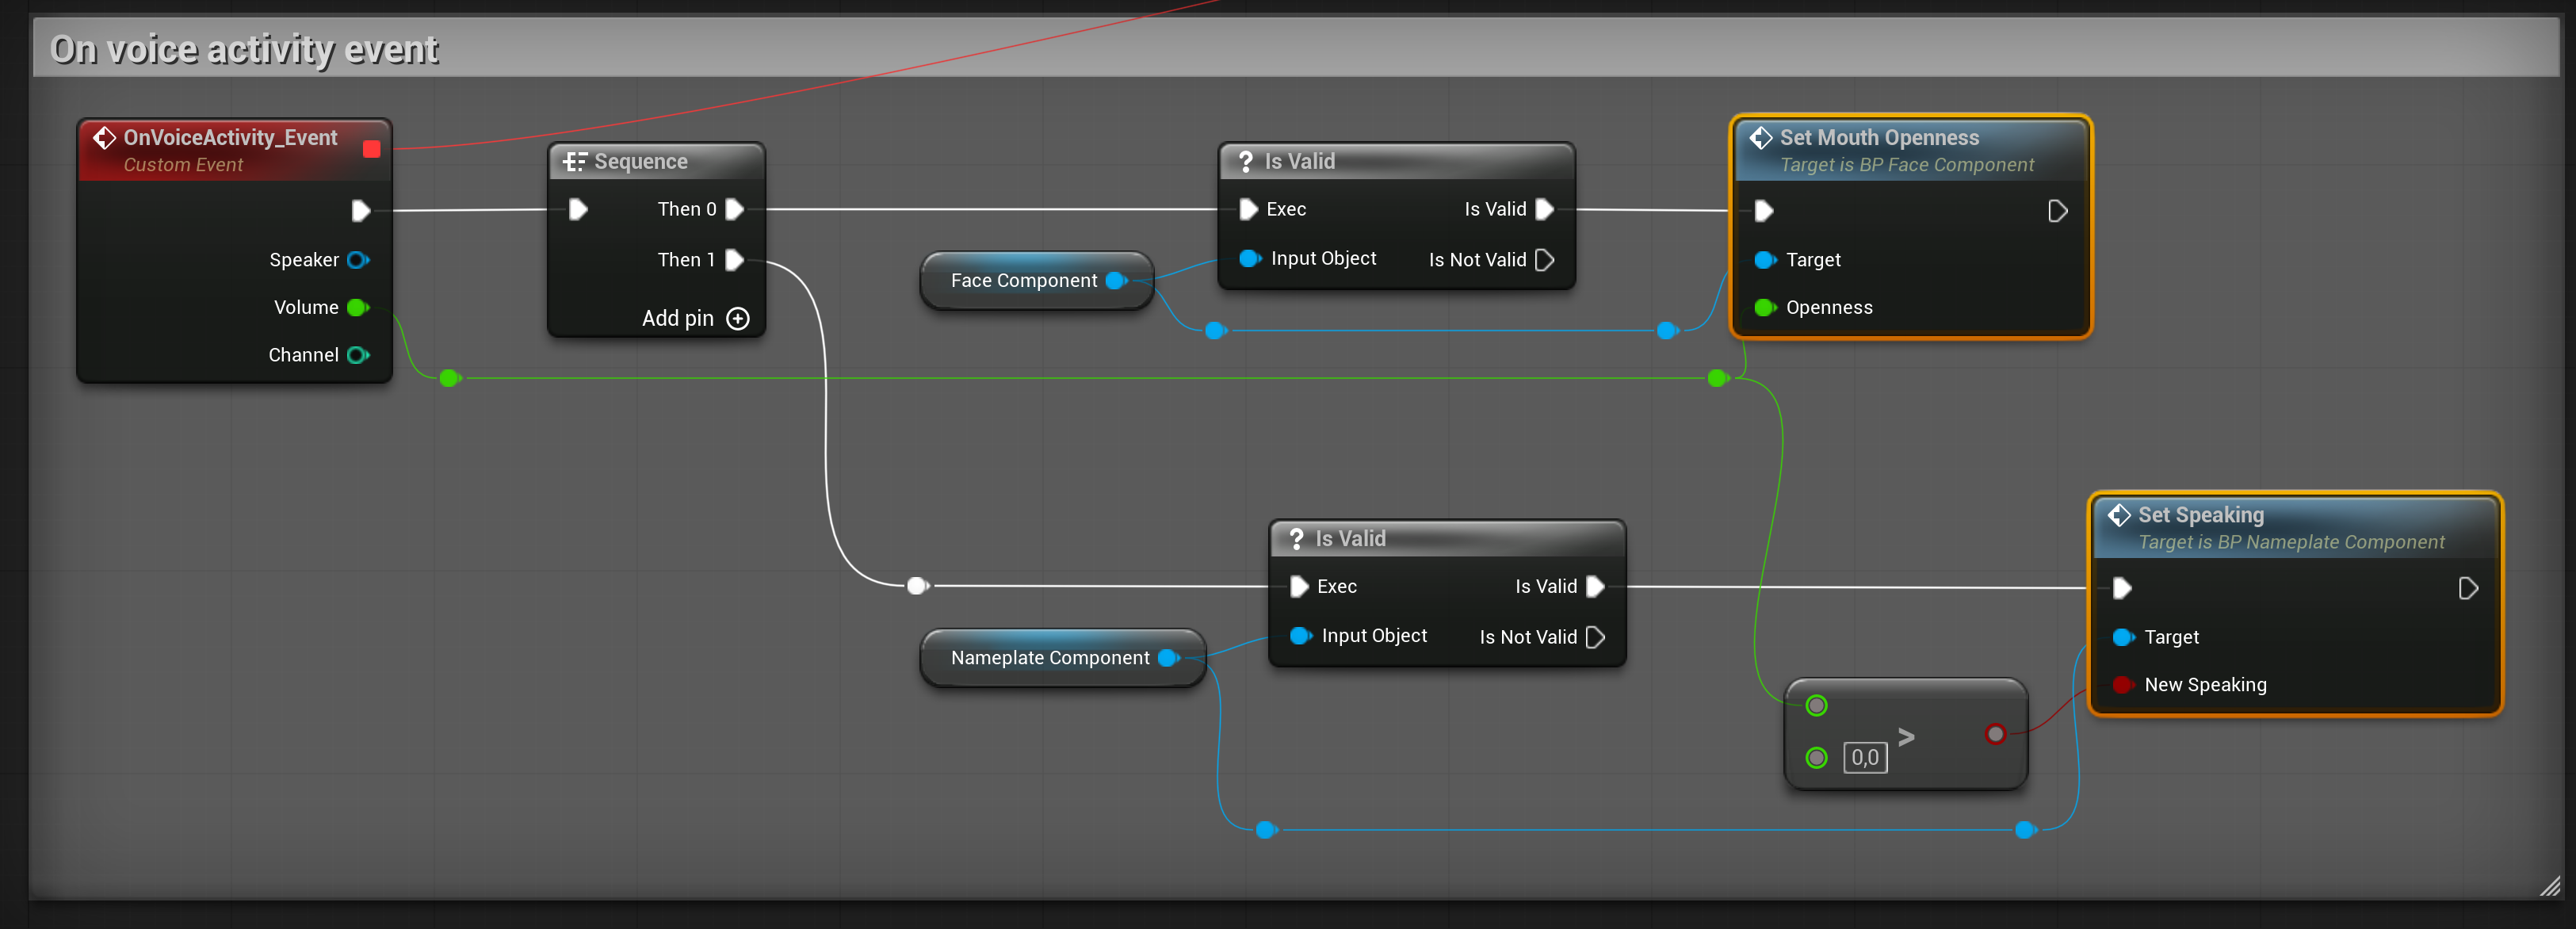This screenshot has width=2576, height=929.
Task: Click the Set Speaking Target pin
Action: point(2123,637)
